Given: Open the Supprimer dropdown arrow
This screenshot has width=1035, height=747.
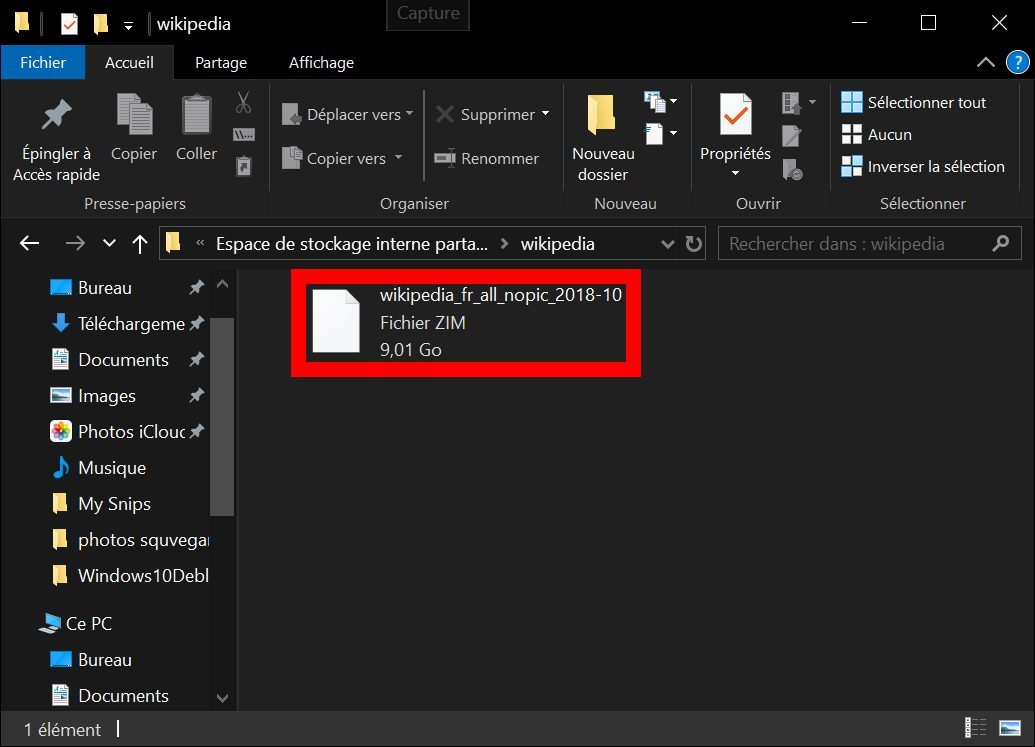Looking at the screenshot, I should 545,114.
